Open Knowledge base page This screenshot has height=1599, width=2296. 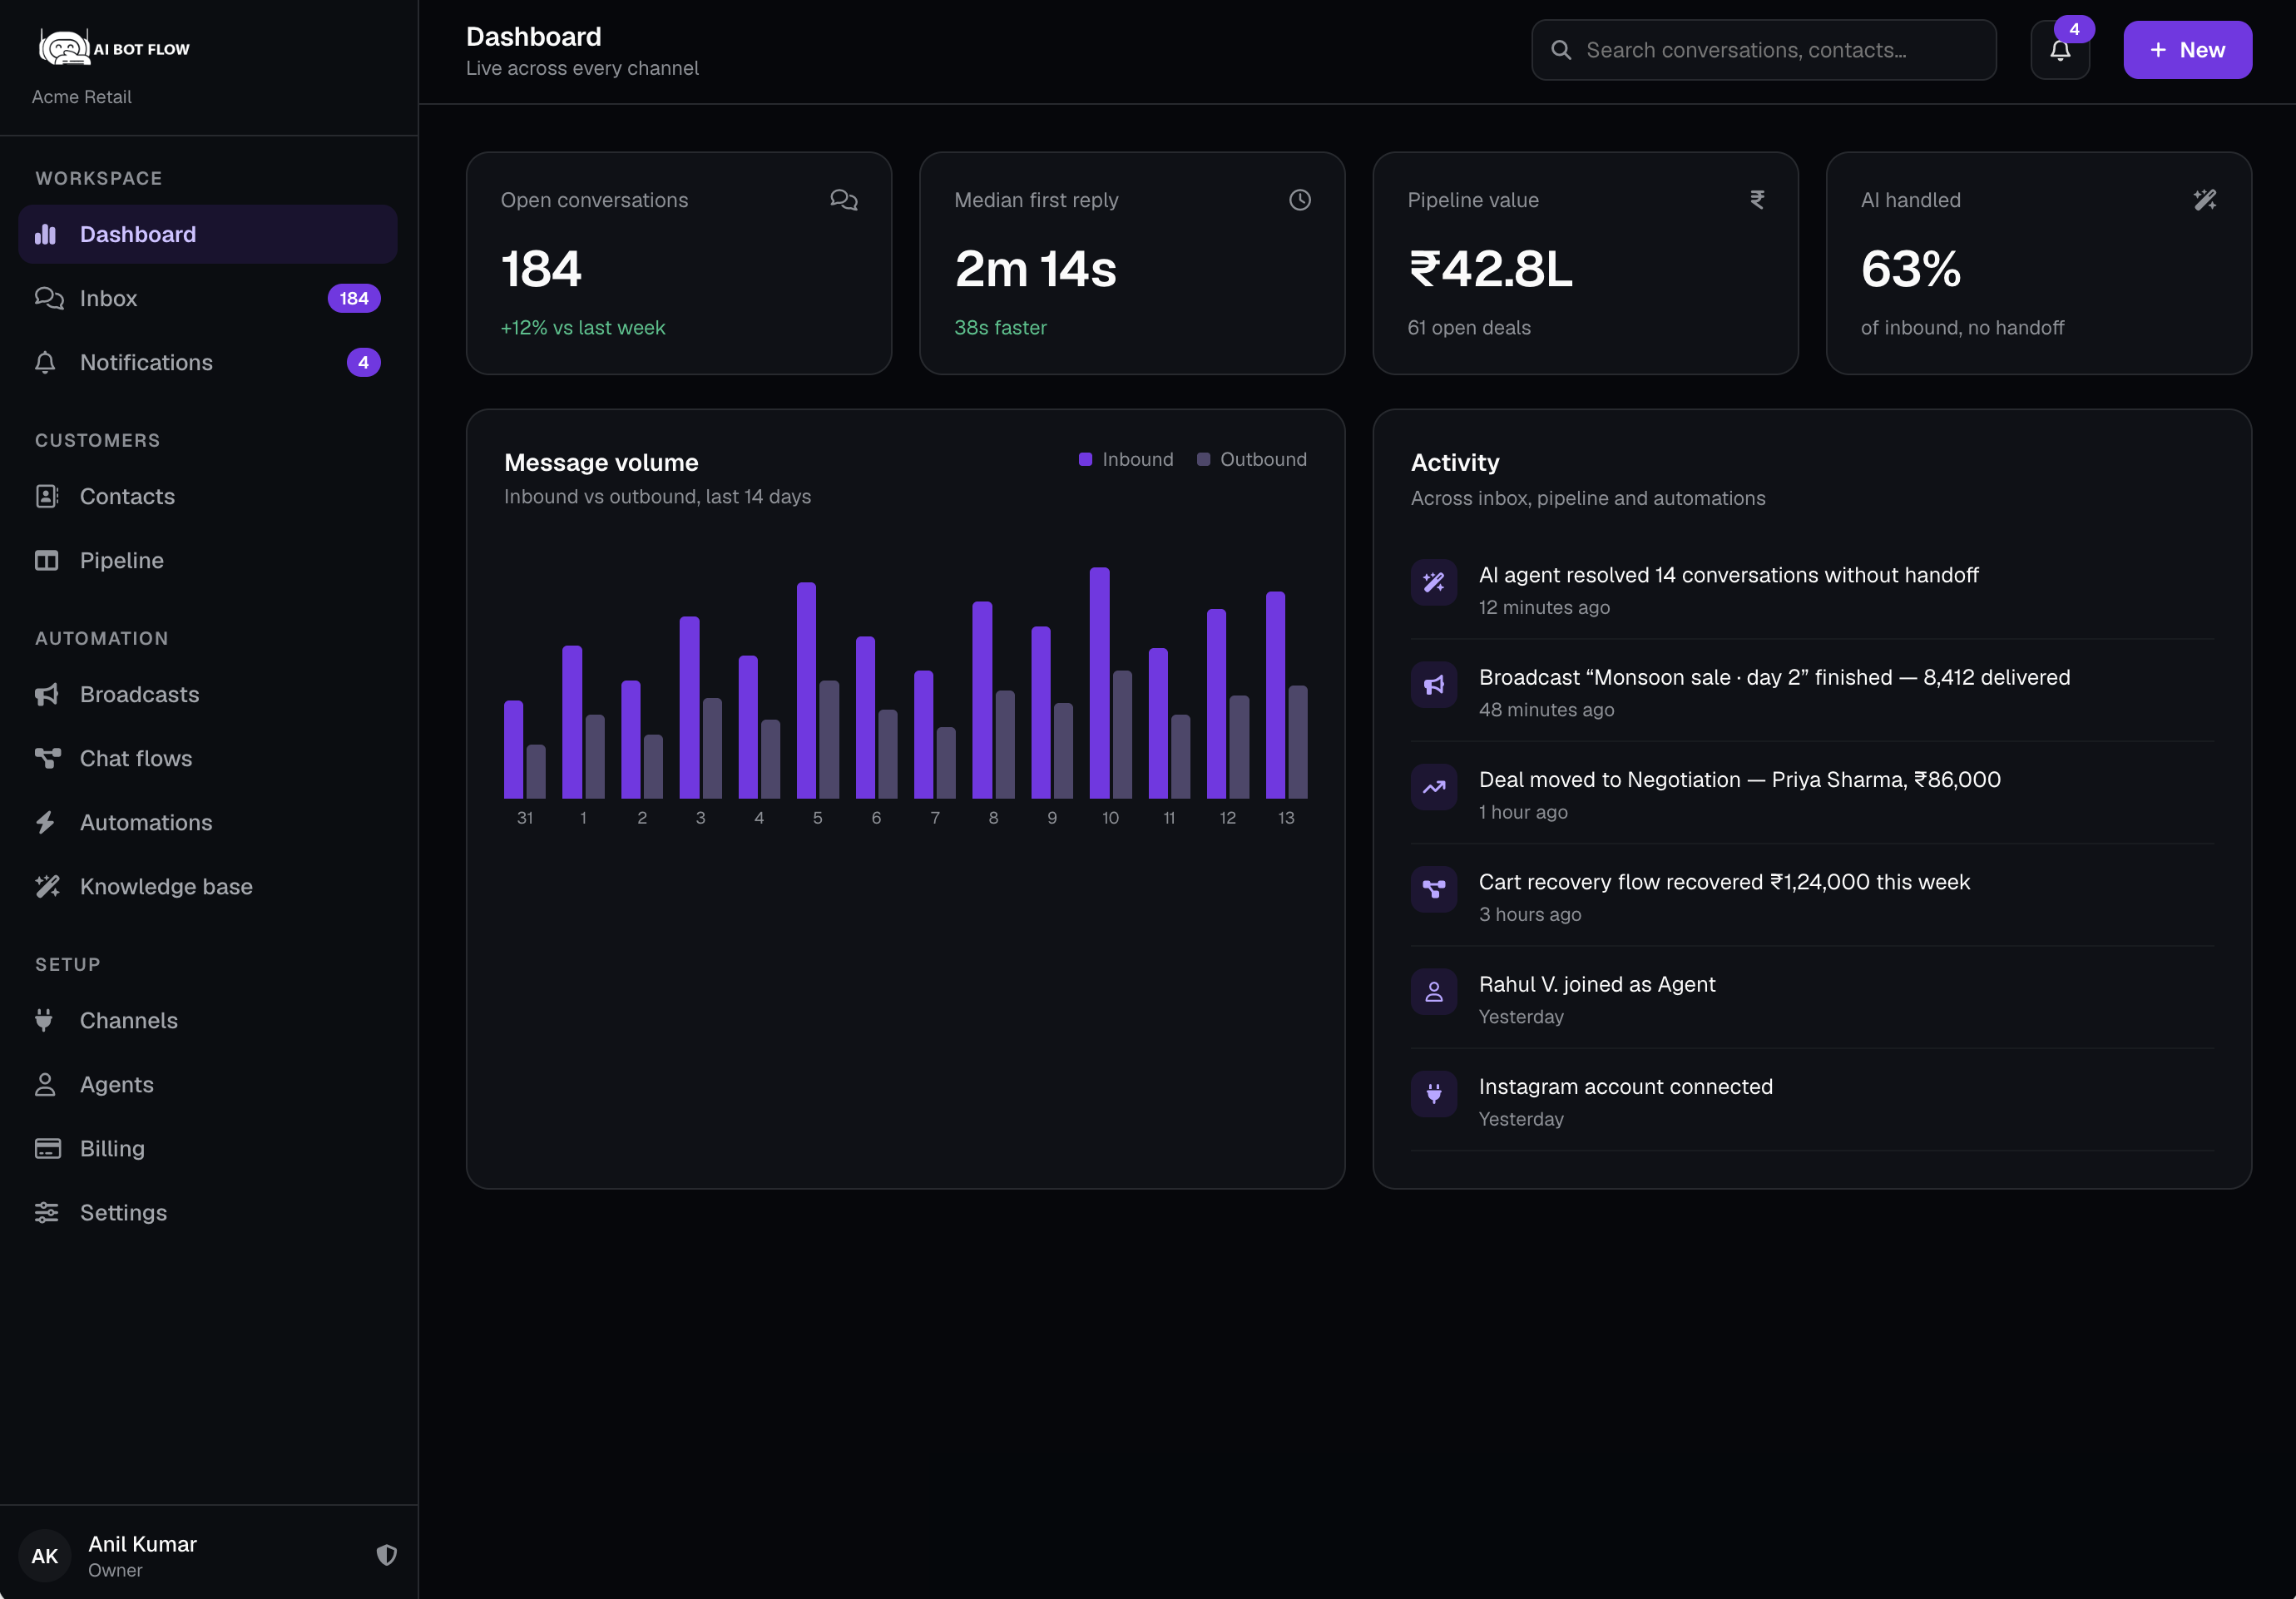[x=208, y=886]
